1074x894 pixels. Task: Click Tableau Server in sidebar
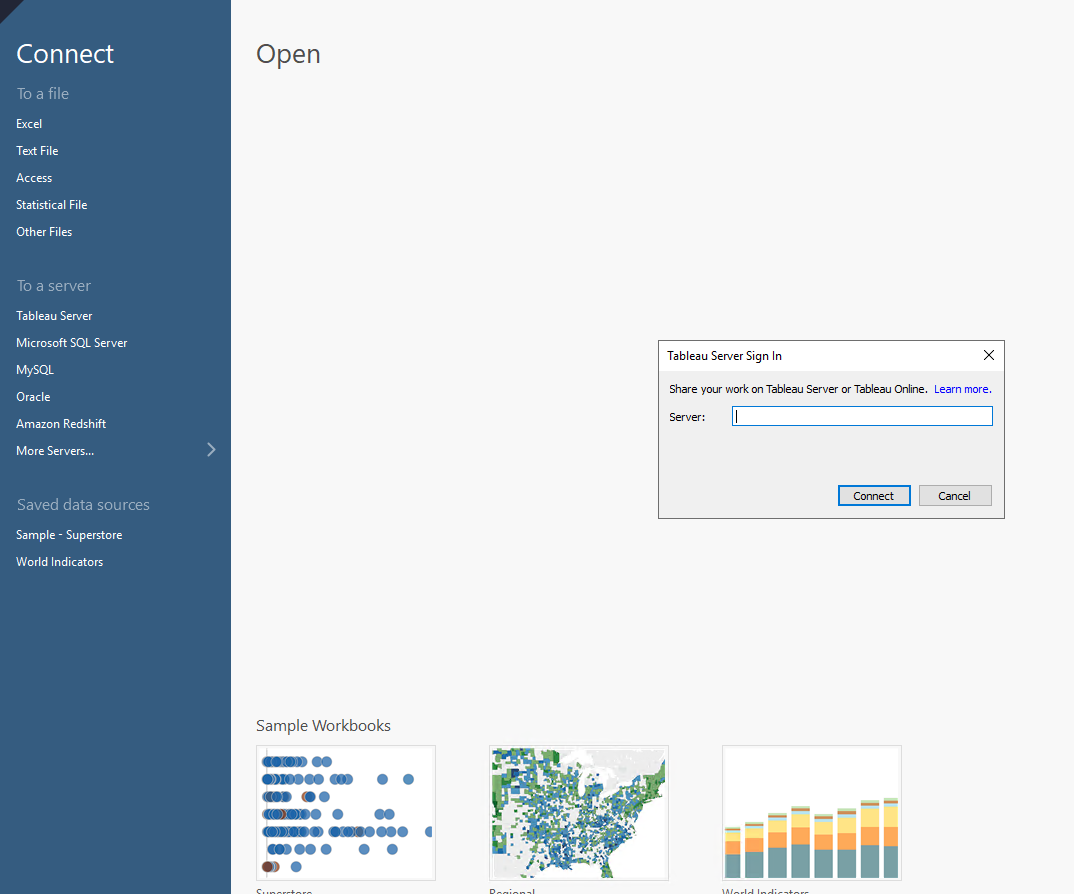click(x=54, y=316)
